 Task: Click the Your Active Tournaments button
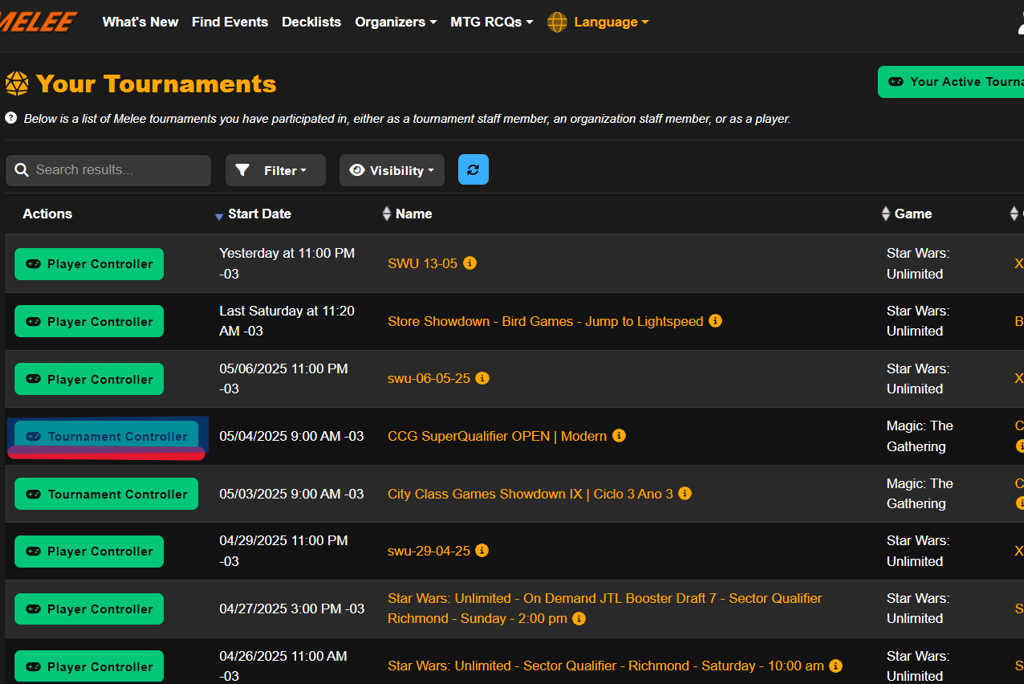tap(951, 82)
